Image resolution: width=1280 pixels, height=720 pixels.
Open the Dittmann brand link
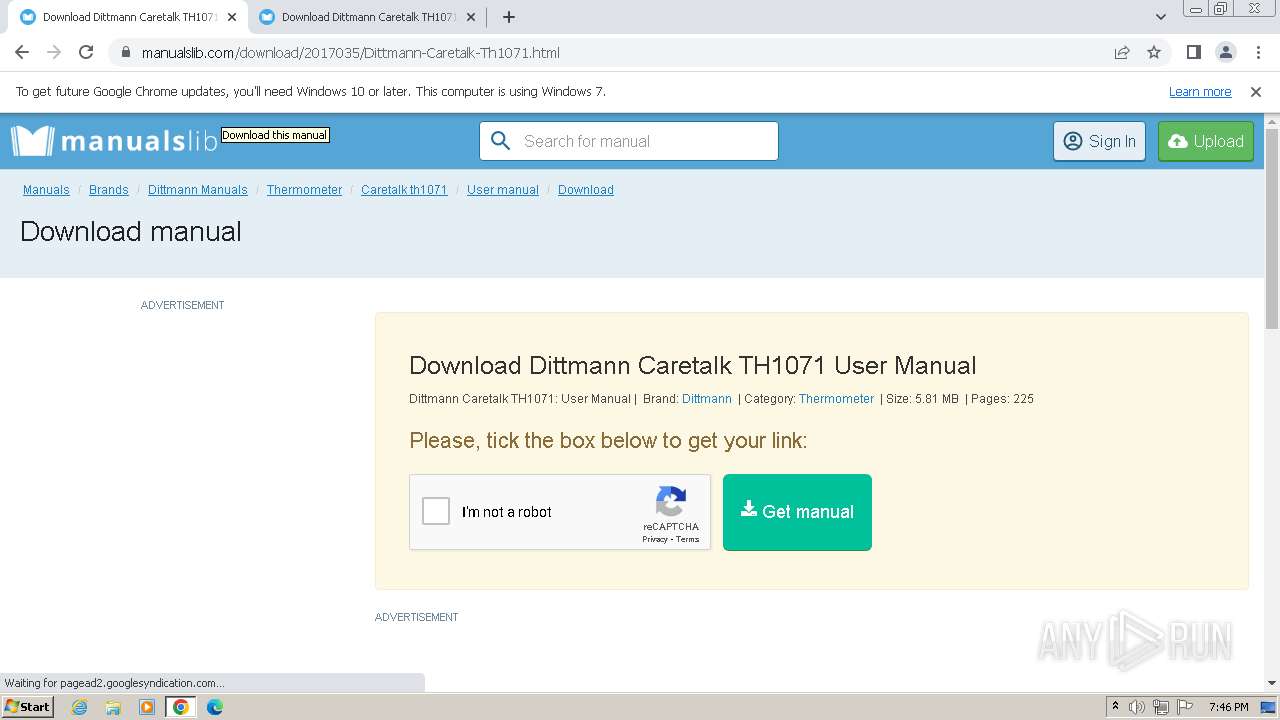click(x=707, y=398)
